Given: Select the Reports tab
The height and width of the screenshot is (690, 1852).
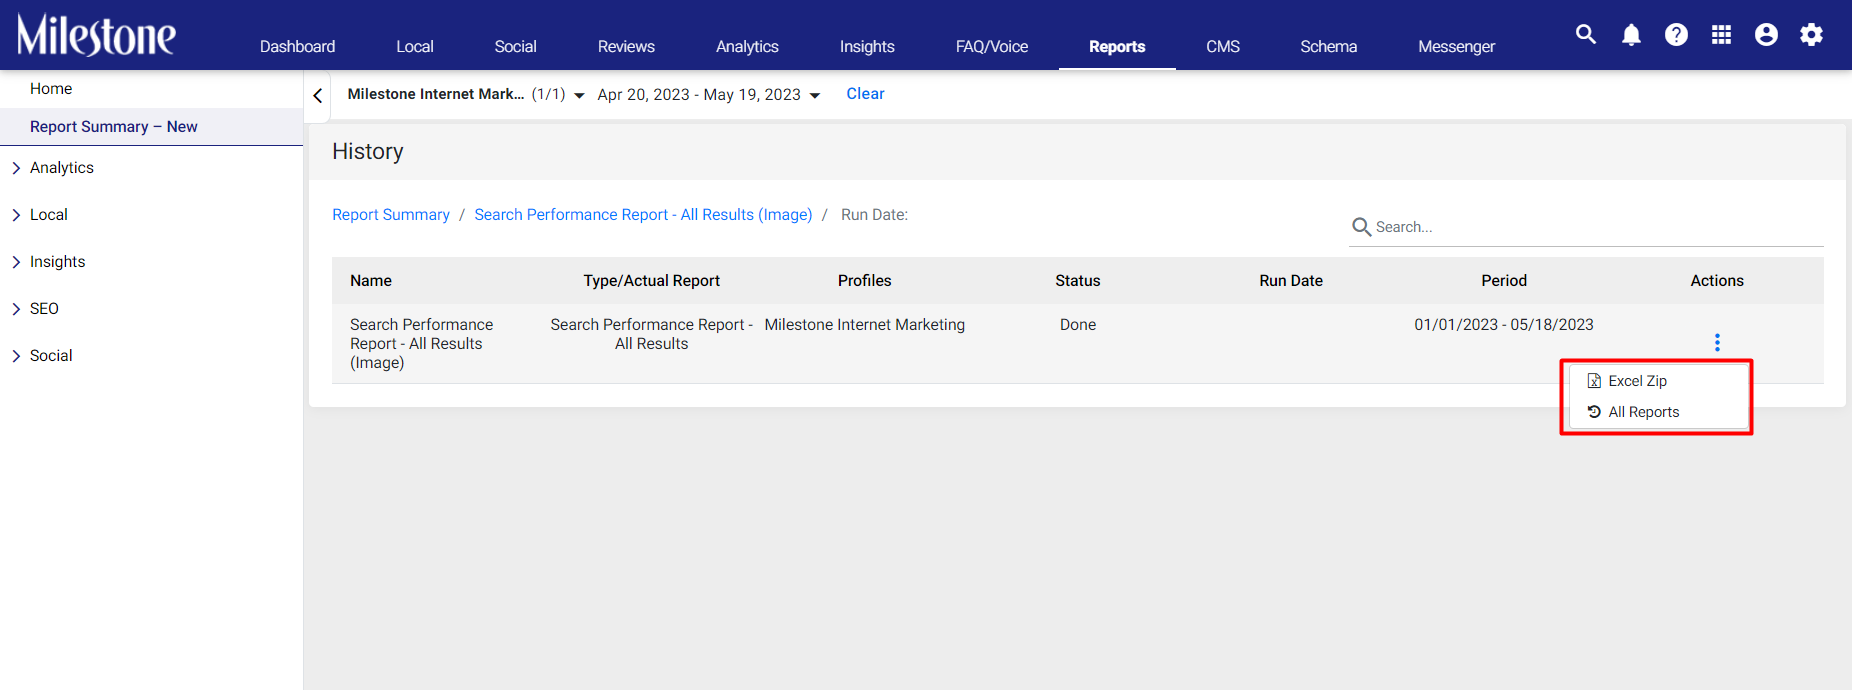Looking at the screenshot, I should tap(1117, 46).
